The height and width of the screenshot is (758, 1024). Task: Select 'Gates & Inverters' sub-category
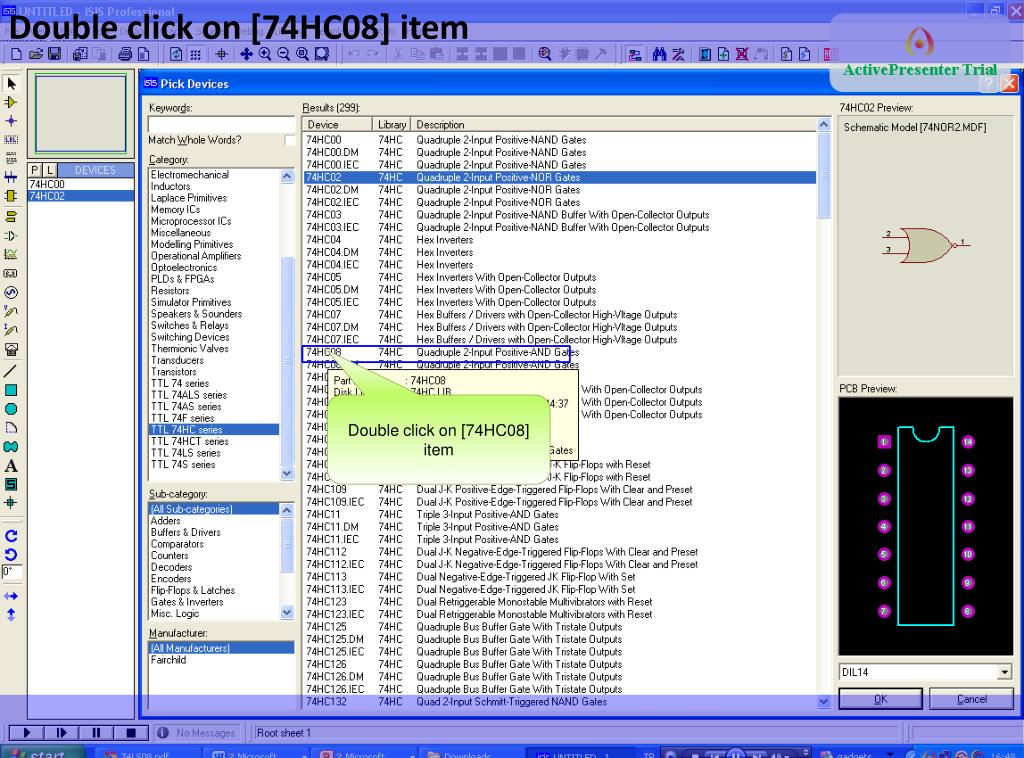coord(214,602)
